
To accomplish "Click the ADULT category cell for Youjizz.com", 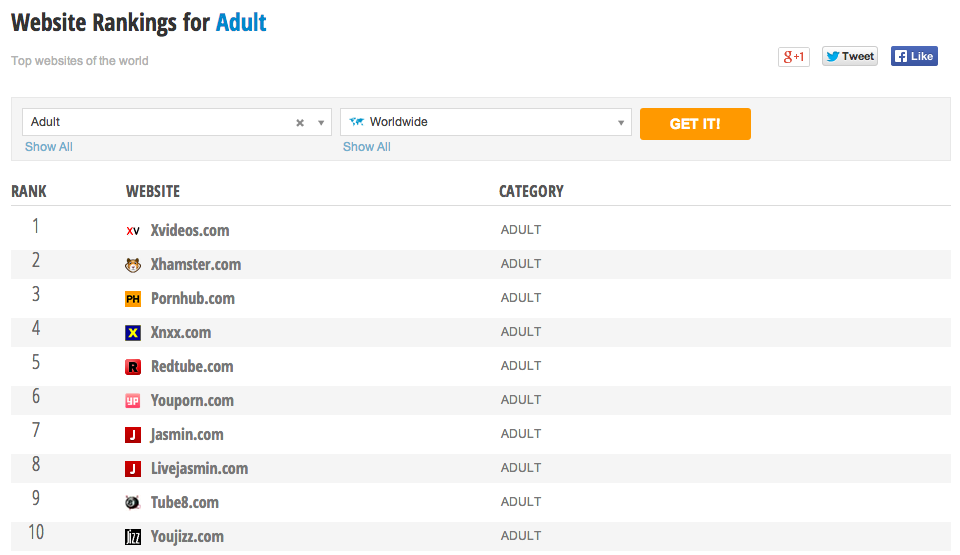I will point(521,536).
